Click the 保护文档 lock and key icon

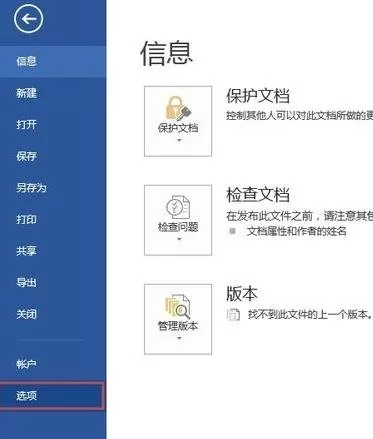[178, 108]
